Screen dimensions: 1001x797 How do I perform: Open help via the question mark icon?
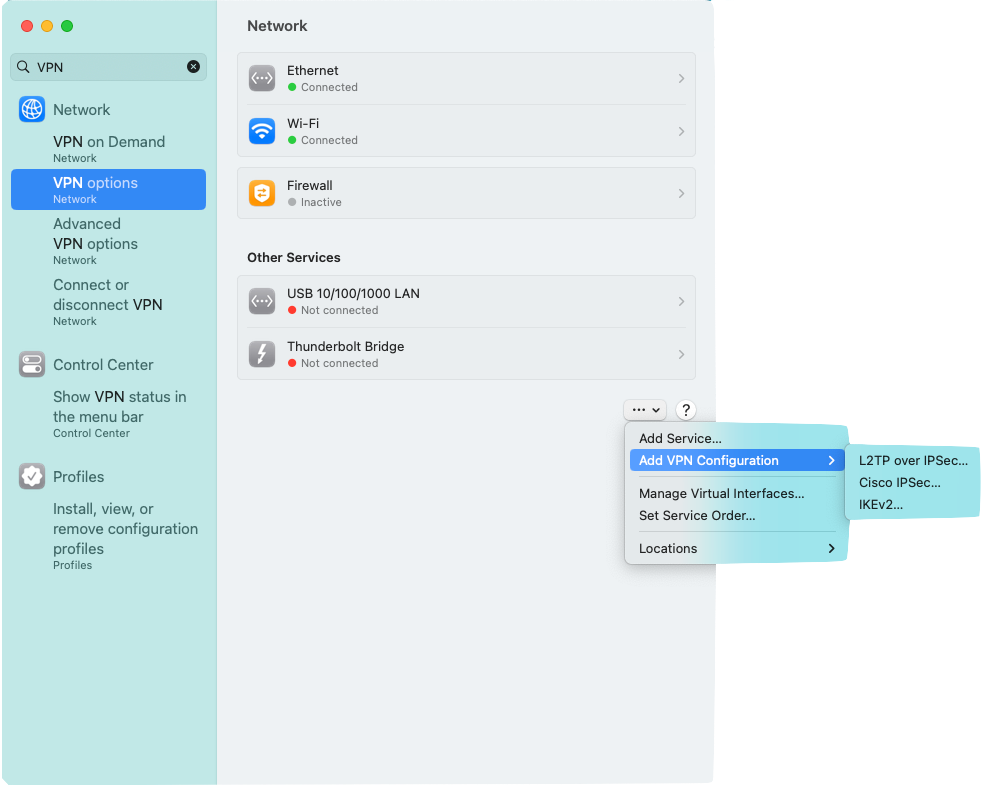pyautogui.click(x=685, y=409)
